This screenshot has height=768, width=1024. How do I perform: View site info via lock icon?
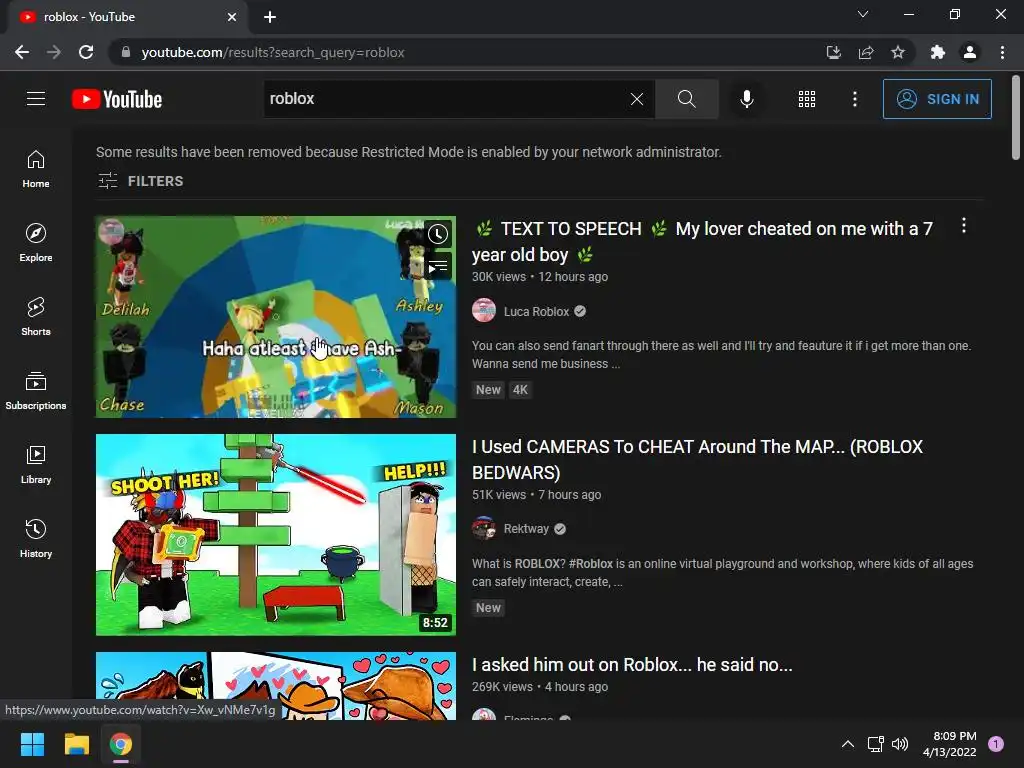click(126, 52)
